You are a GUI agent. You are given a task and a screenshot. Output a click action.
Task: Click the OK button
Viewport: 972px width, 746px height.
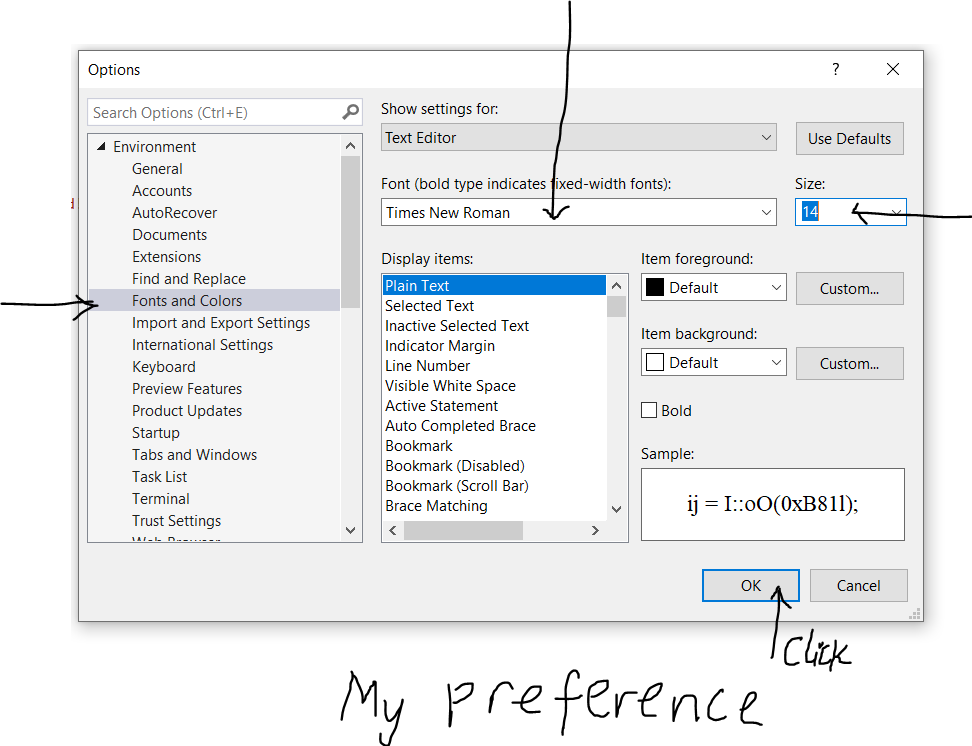pos(751,585)
